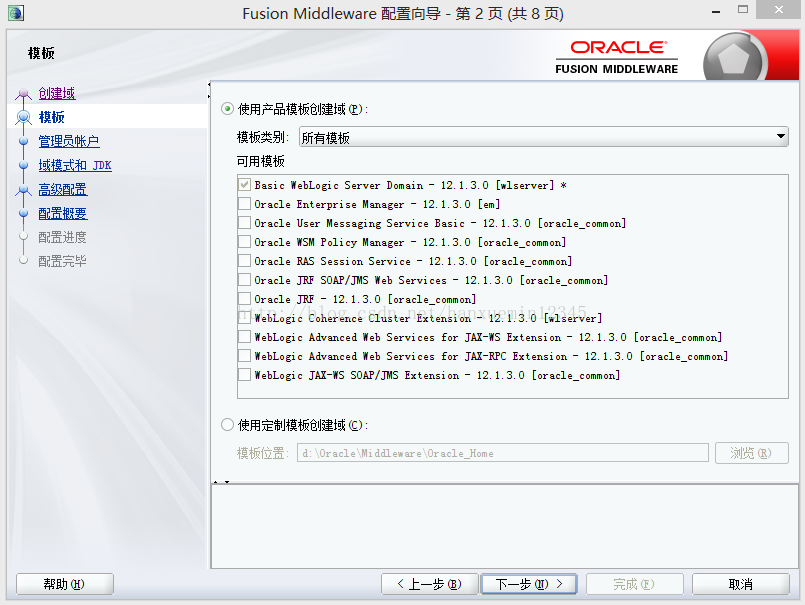Screen dimensions: 805x605
Task: Select 使用定制模板创建域 radio button
Action: (x=227, y=425)
